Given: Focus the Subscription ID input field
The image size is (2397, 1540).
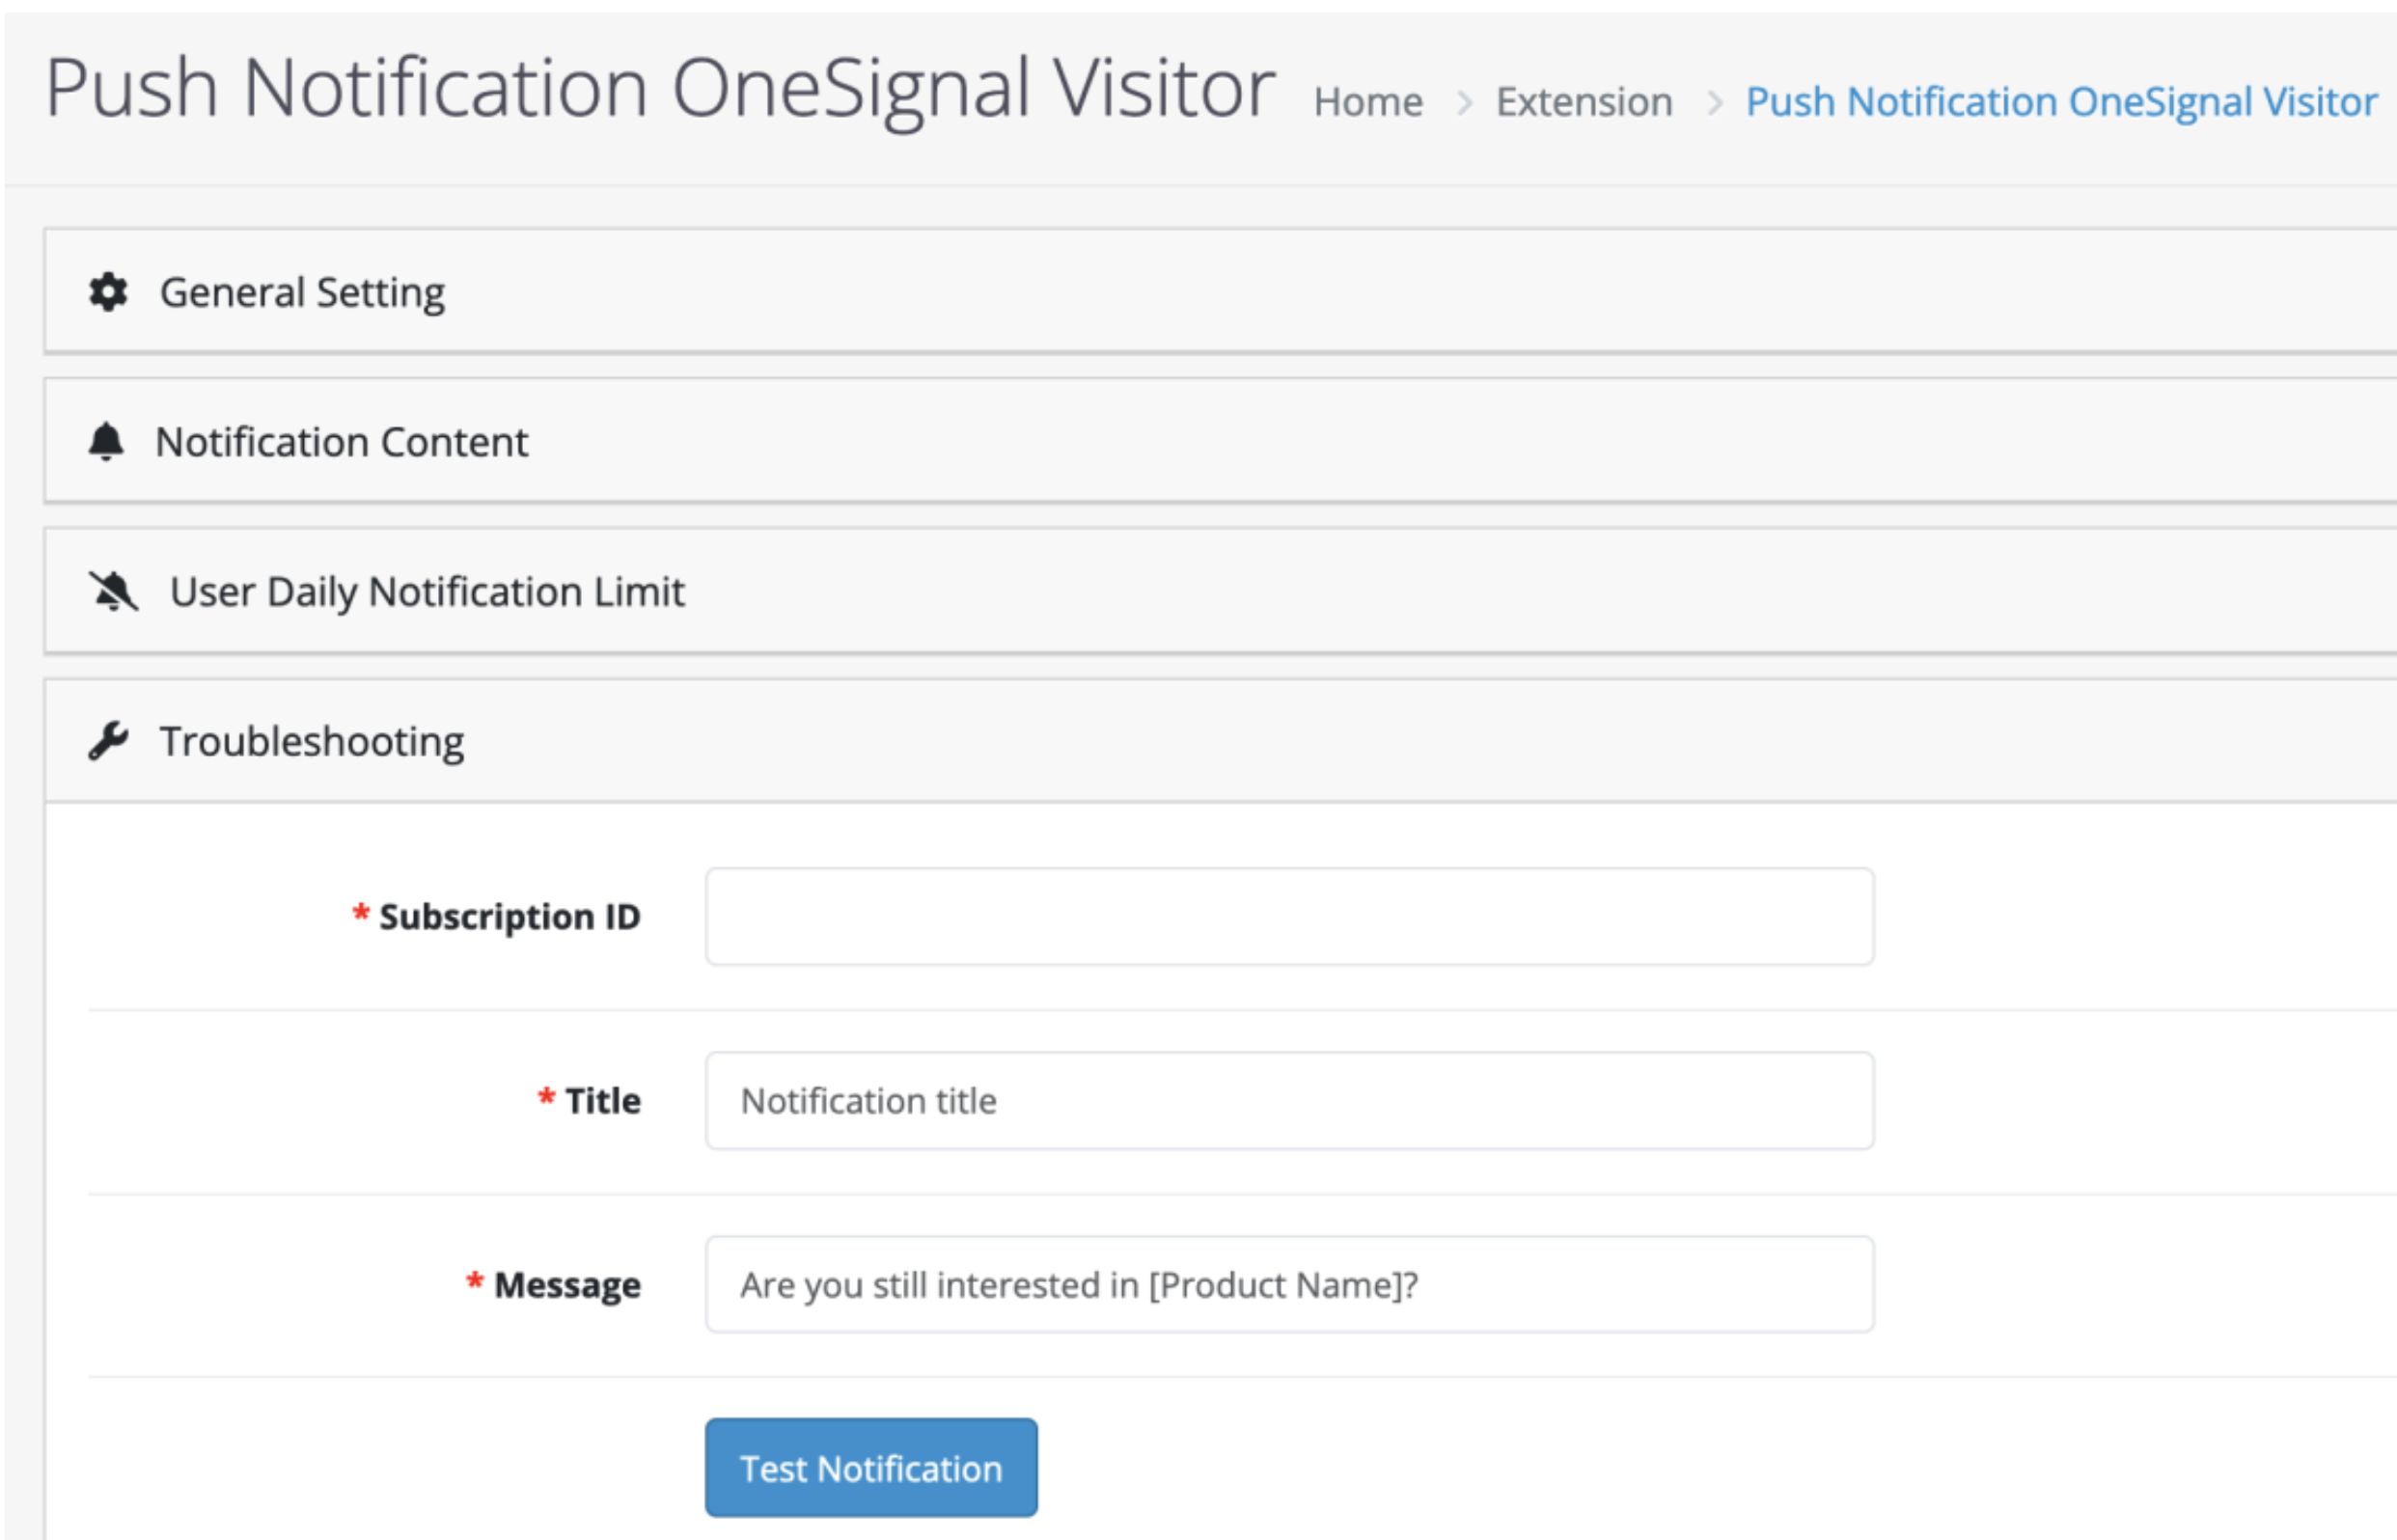Looking at the screenshot, I should click(x=1289, y=916).
